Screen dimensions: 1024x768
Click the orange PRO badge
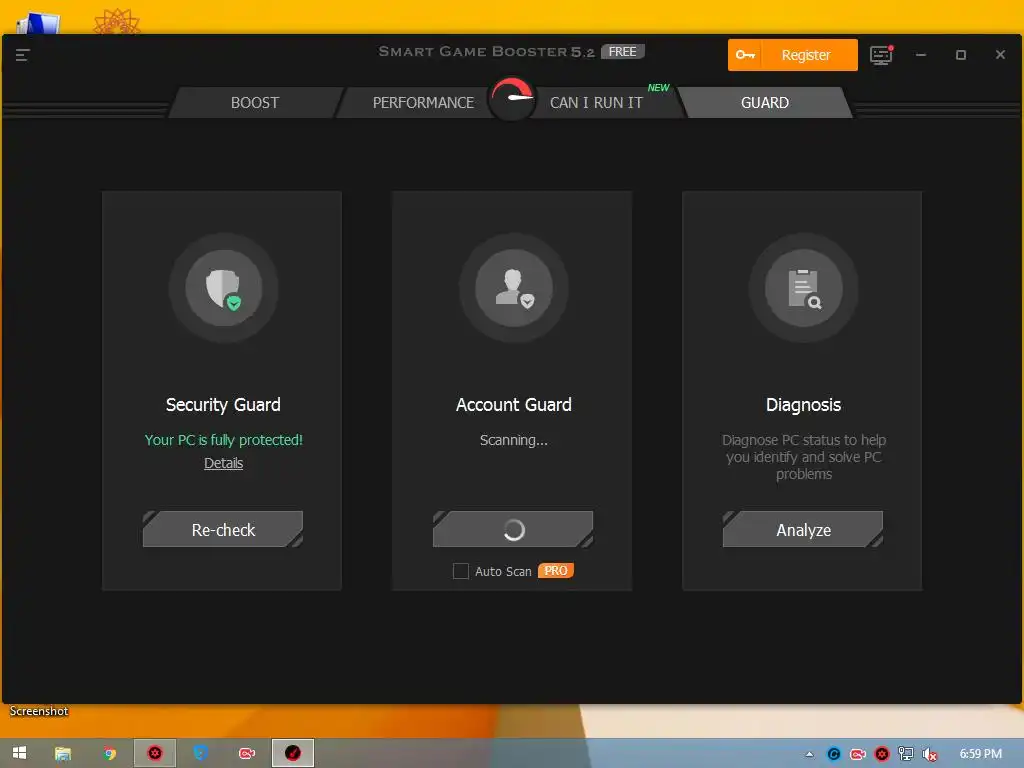(556, 571)
